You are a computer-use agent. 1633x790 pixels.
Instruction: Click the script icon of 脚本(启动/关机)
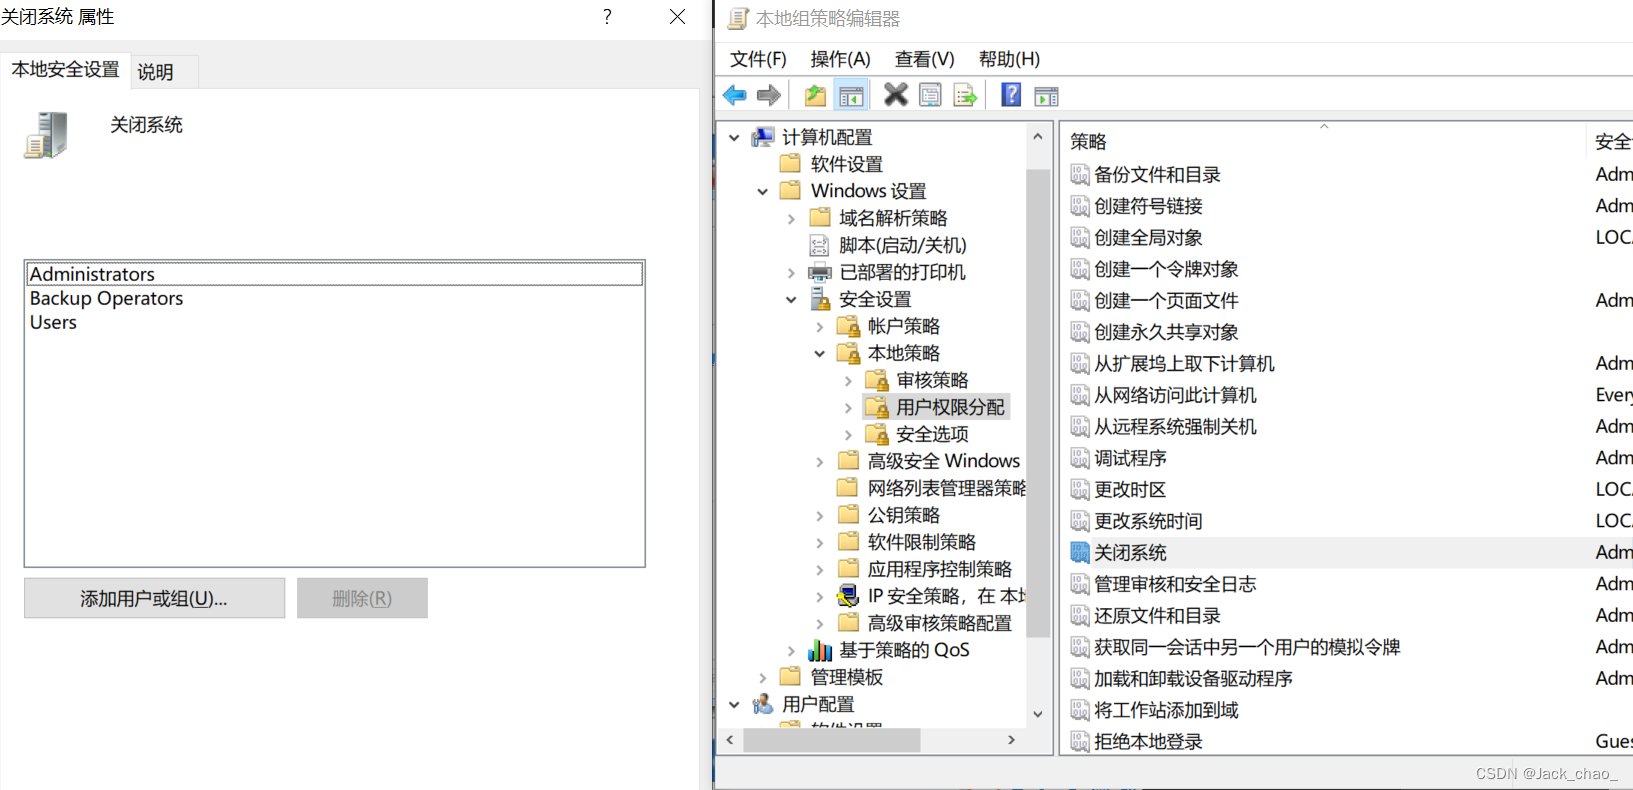[819, 245]
